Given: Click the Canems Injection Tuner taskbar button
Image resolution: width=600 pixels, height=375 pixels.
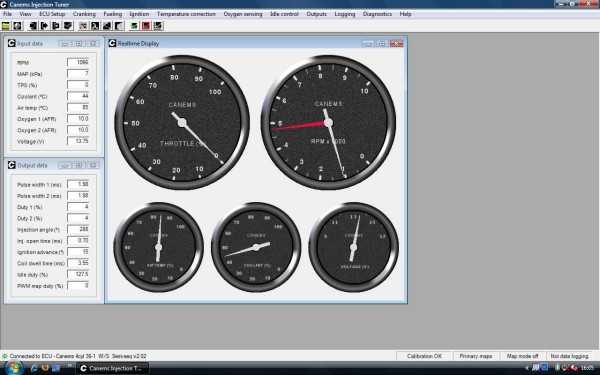Looking at the screenshot, I should coord(112,368).
